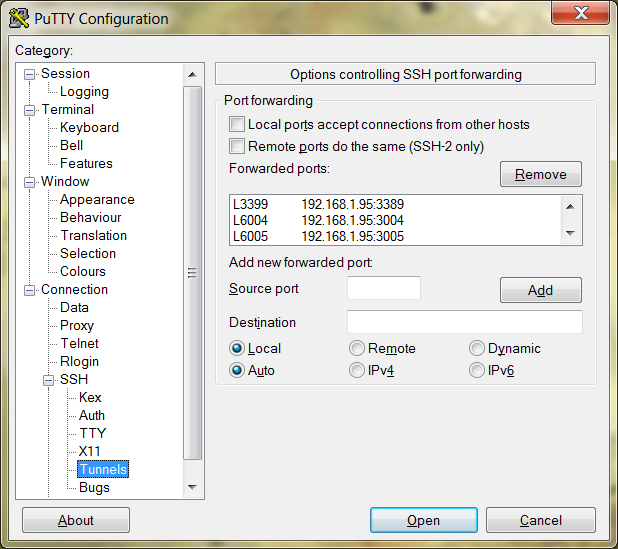Collapse the Window tree node
This screenshot has height=549, width=618.
point(29,182)
